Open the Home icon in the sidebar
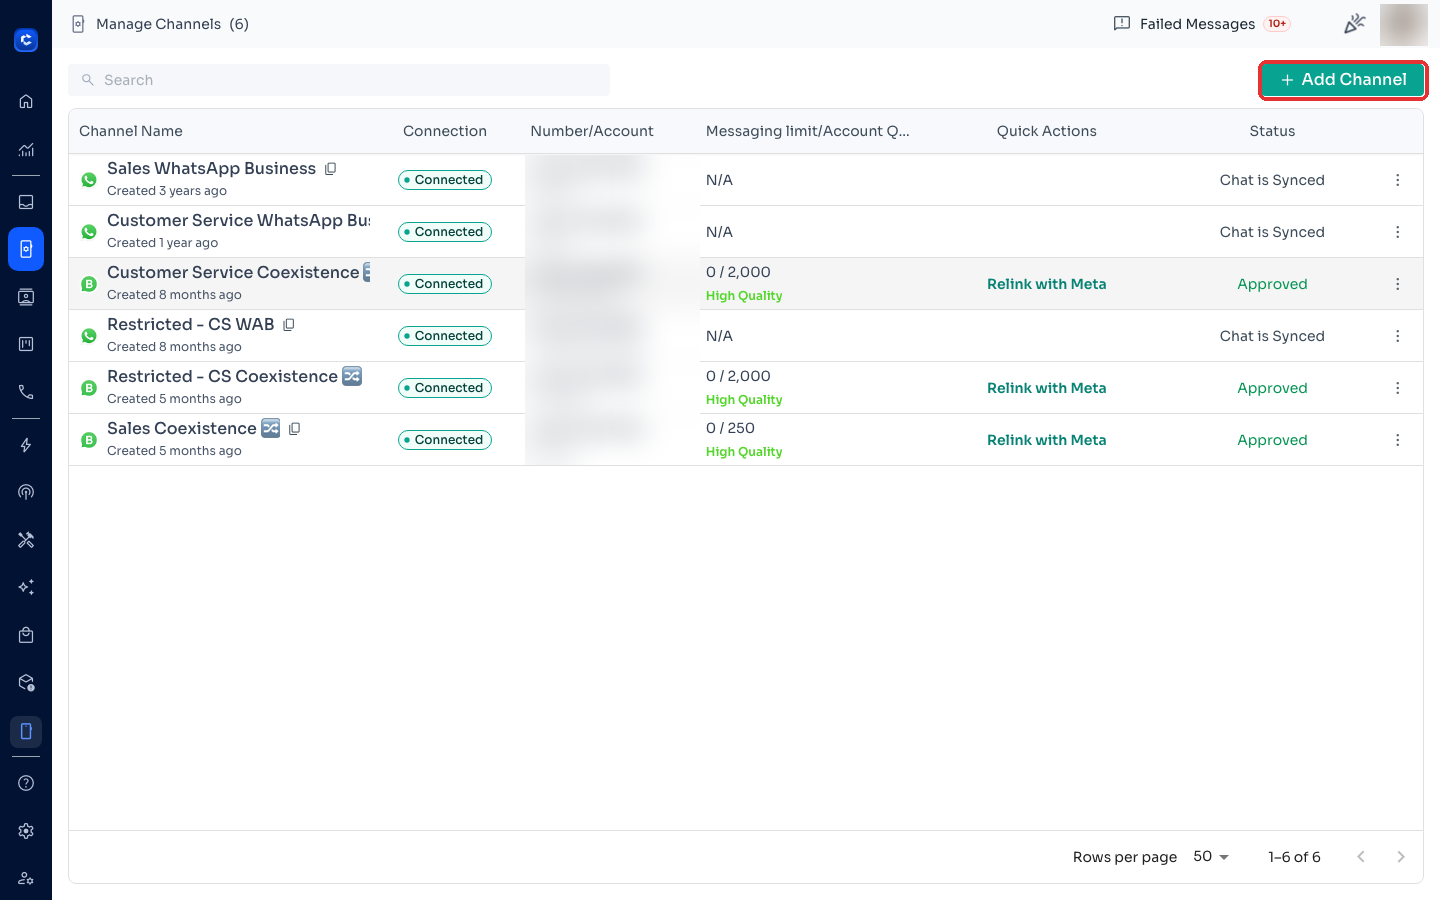Viewport: 1440px width, 900px height. [26, 101]
